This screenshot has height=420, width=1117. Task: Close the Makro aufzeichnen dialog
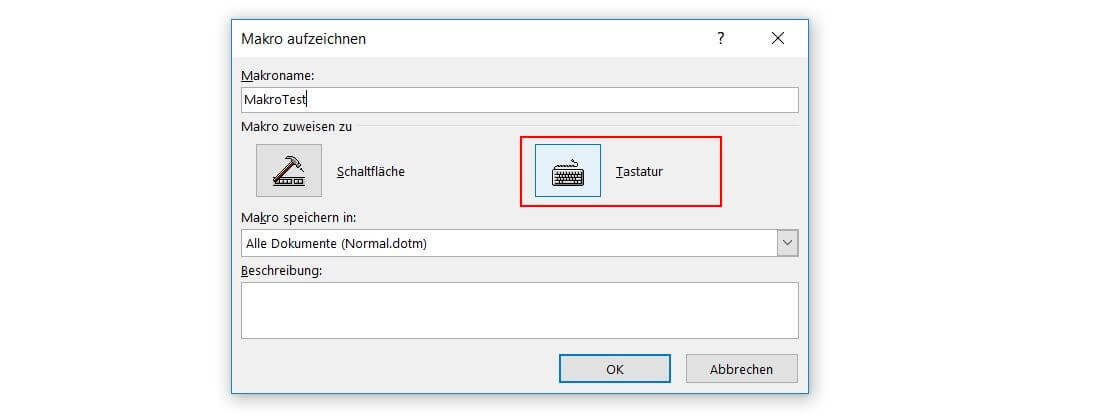coord(778,38)
